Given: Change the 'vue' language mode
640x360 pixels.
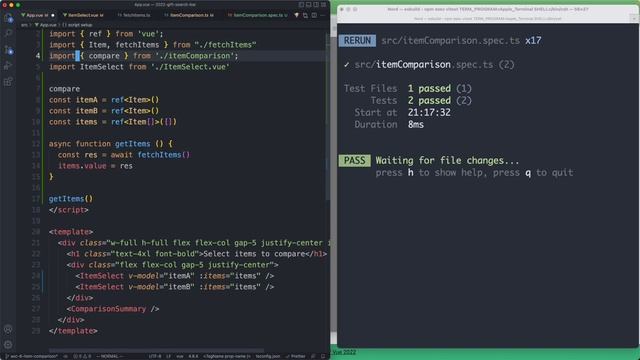Looking at the screenshot, I should 180,356.
